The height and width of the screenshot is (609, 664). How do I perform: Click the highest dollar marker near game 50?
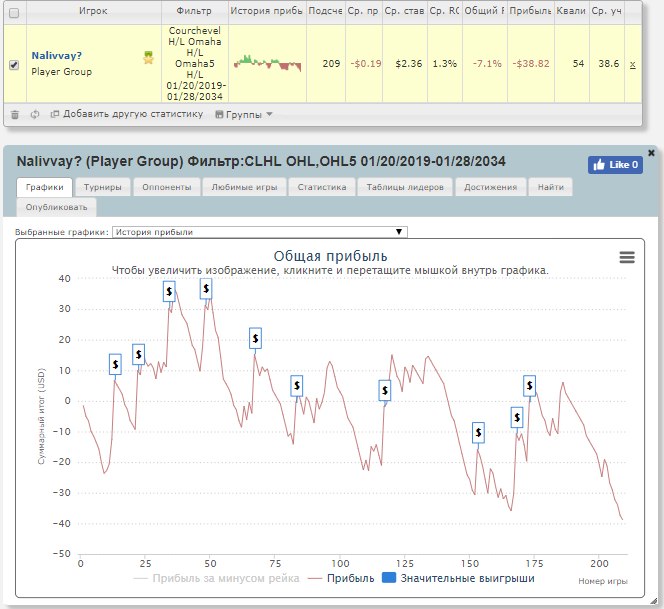pos(206,289)
